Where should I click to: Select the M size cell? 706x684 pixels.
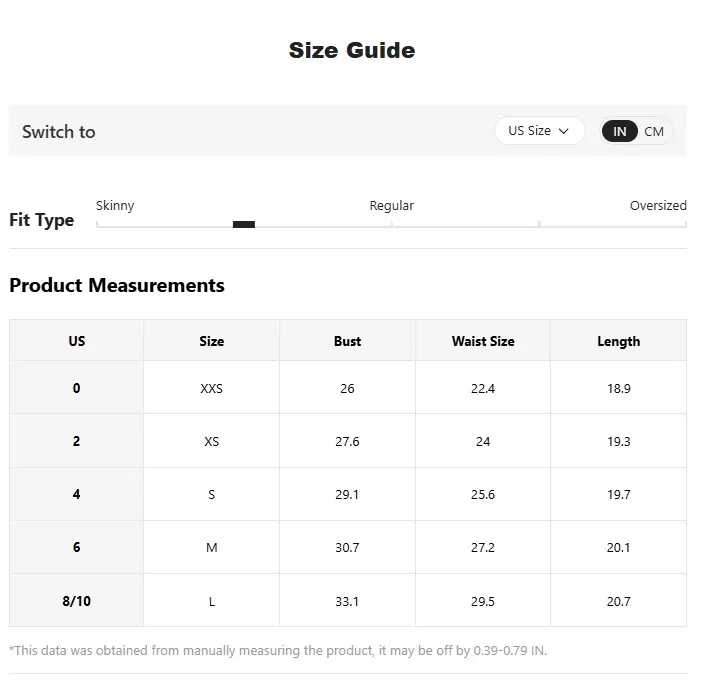pos(212,547)
